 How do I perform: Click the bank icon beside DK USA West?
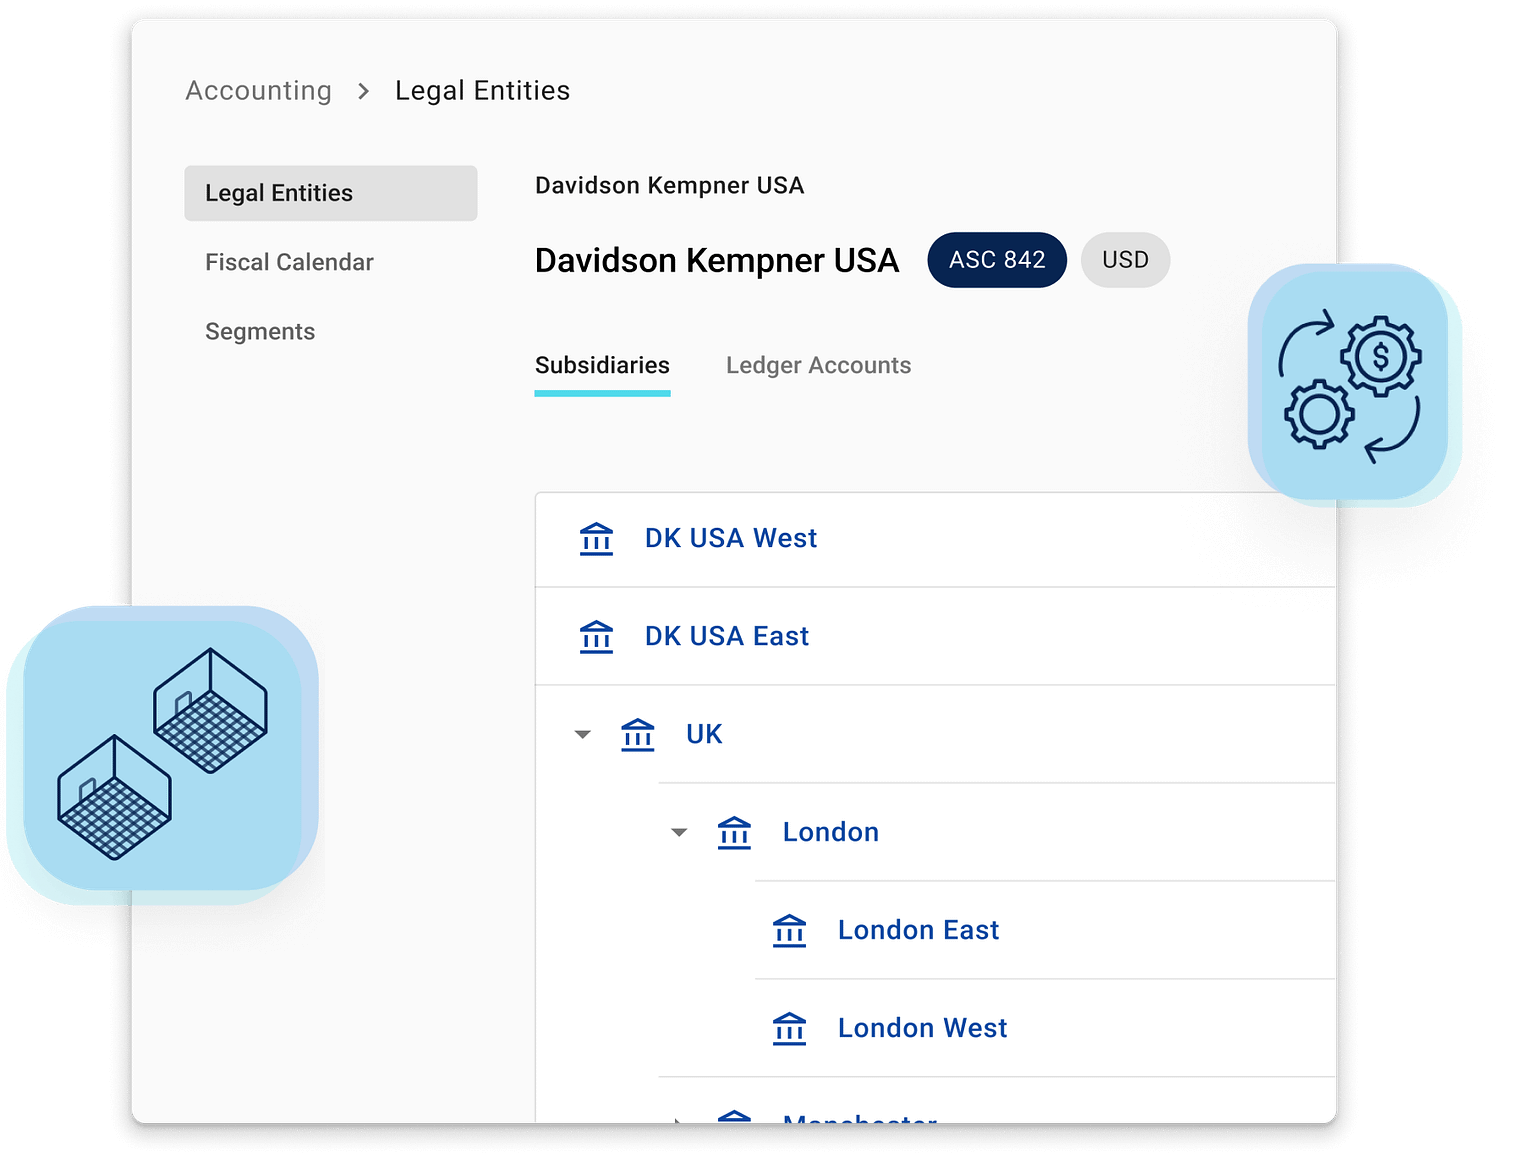pyautogui.click(x=597, y=538)
